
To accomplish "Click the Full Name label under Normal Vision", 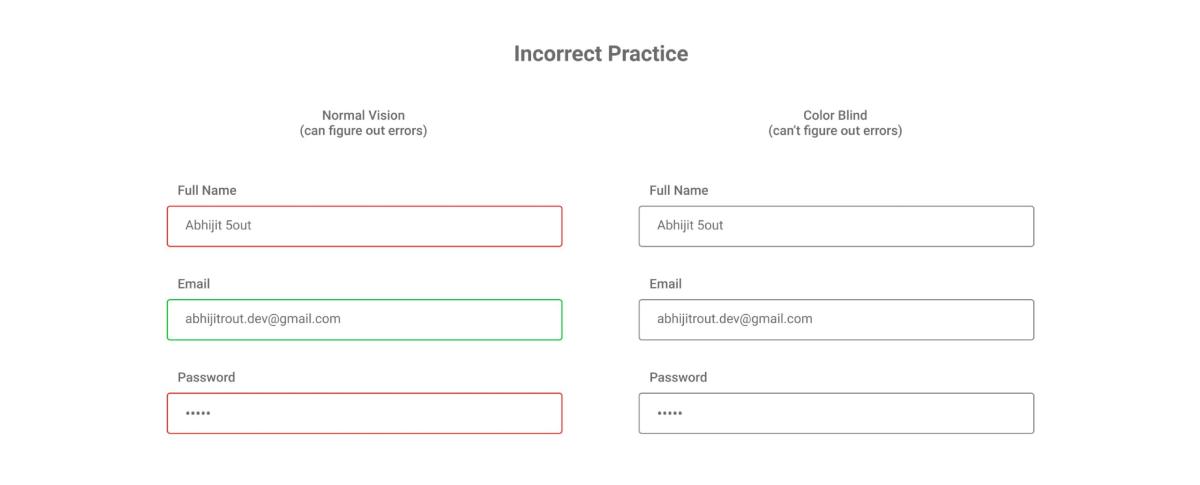I will [207, 190].
